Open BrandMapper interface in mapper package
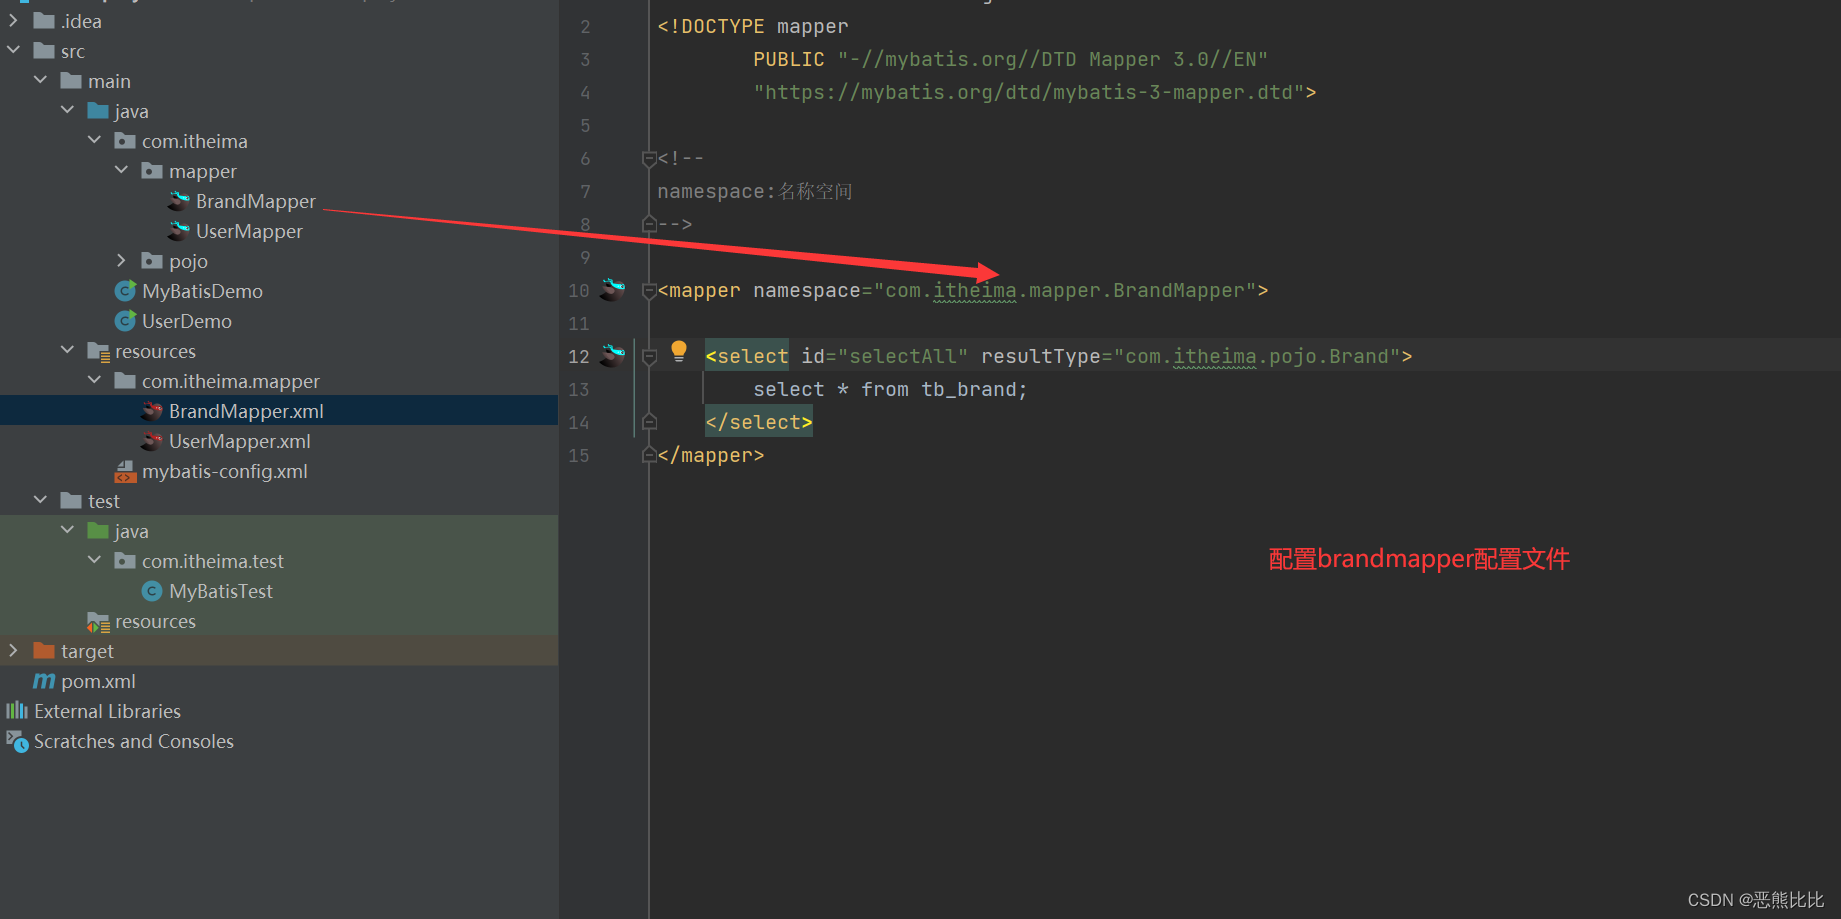This screenshot has width=1841, height=919. click(x=256, y=201)
